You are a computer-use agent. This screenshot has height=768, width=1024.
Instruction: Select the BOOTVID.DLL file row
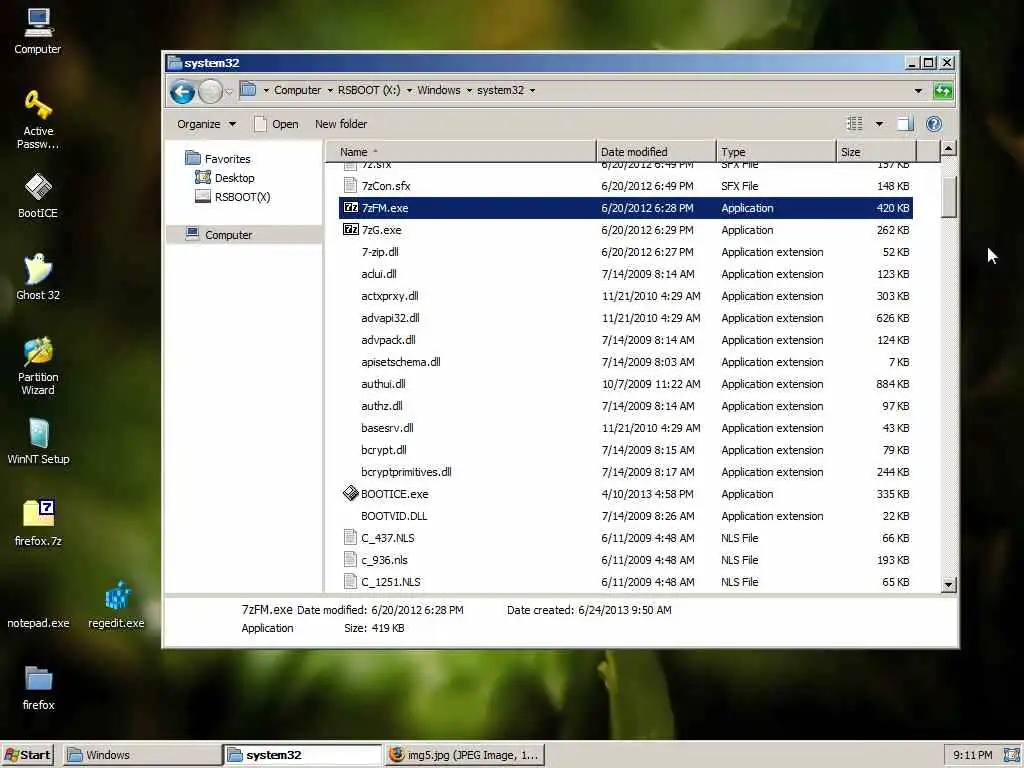pos(626,516)
